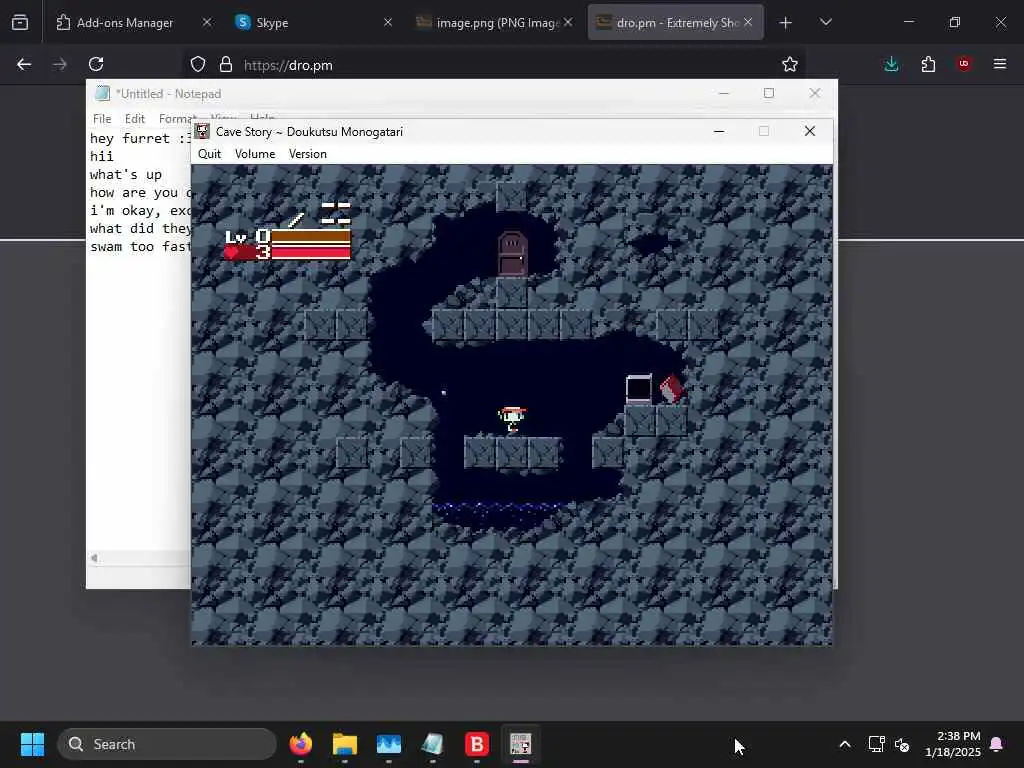The image size is (1024, 768).
Task: Show hidden system tray icons
Action: click(x=844, y=744)
